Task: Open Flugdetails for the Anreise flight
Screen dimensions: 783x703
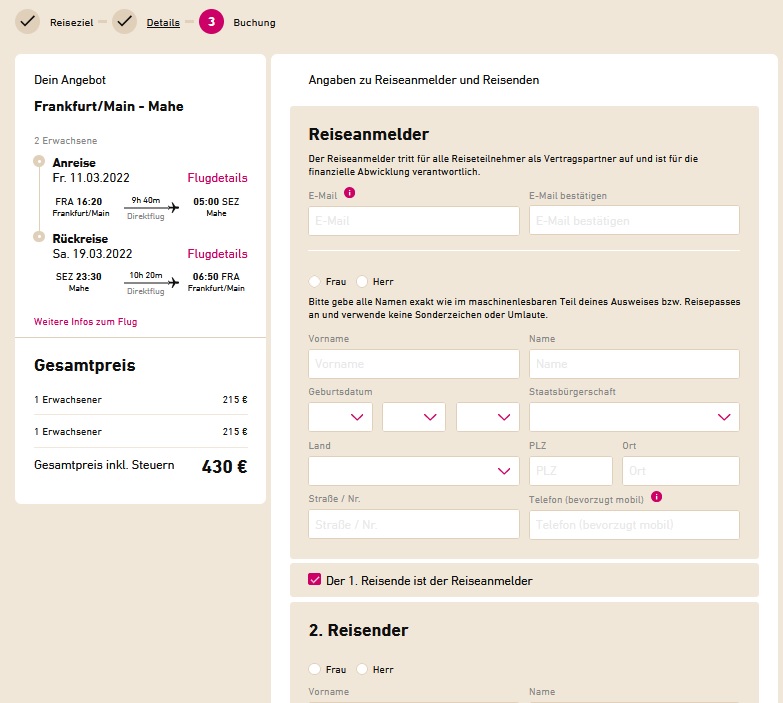Action: click(217, 178)
